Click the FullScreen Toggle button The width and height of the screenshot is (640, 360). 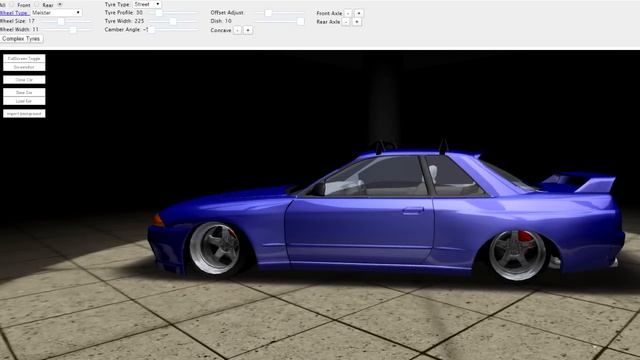(x=24, y=58)
